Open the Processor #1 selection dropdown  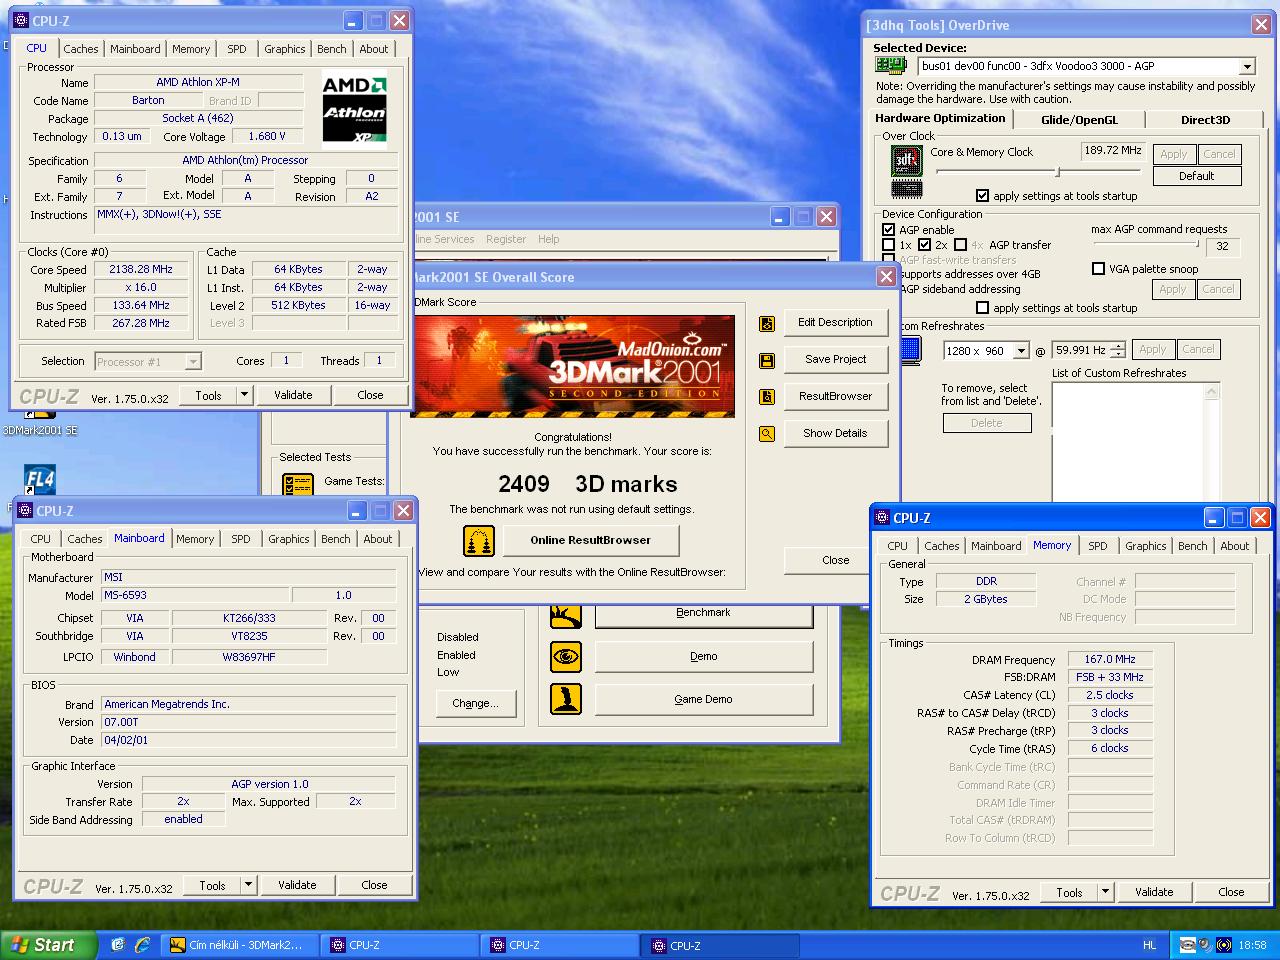193,362
